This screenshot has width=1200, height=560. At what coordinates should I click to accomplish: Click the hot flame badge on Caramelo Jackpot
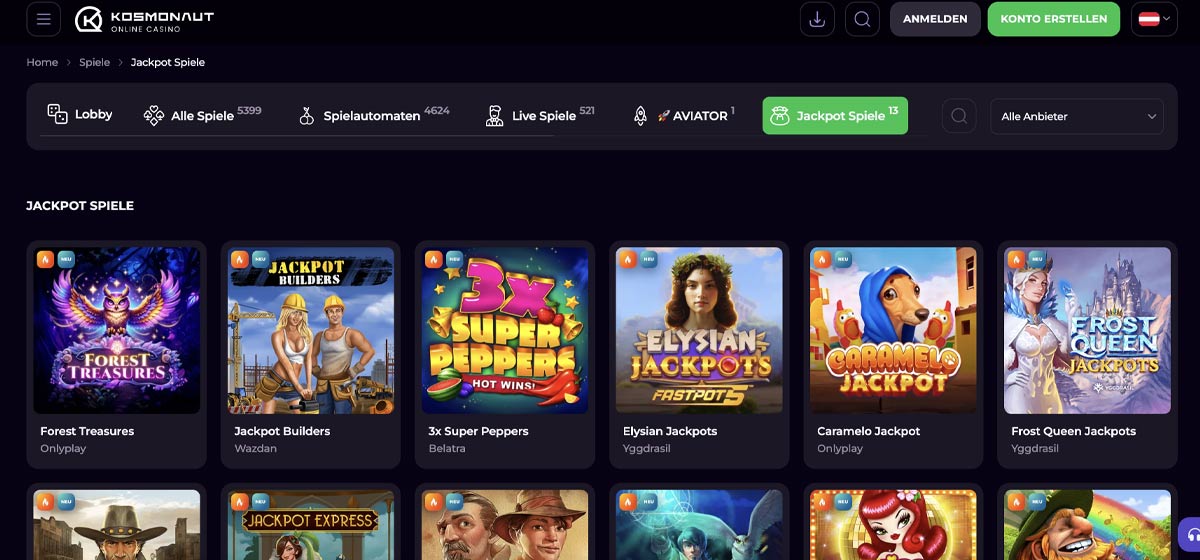coord(822,259)
